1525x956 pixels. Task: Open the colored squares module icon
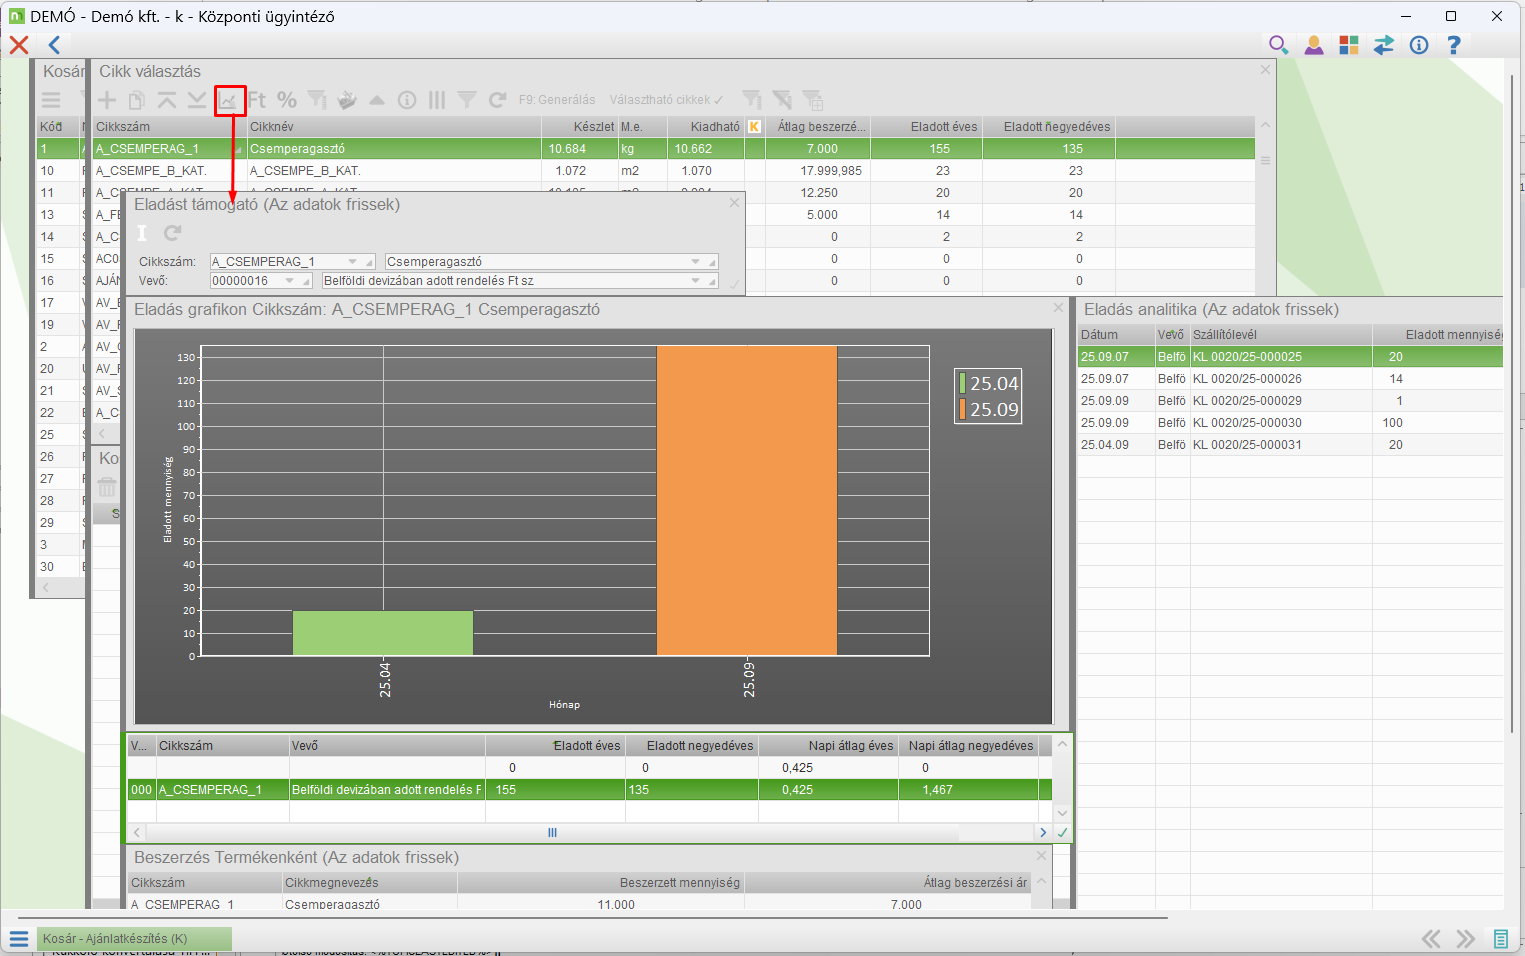tap(1349, 45)
